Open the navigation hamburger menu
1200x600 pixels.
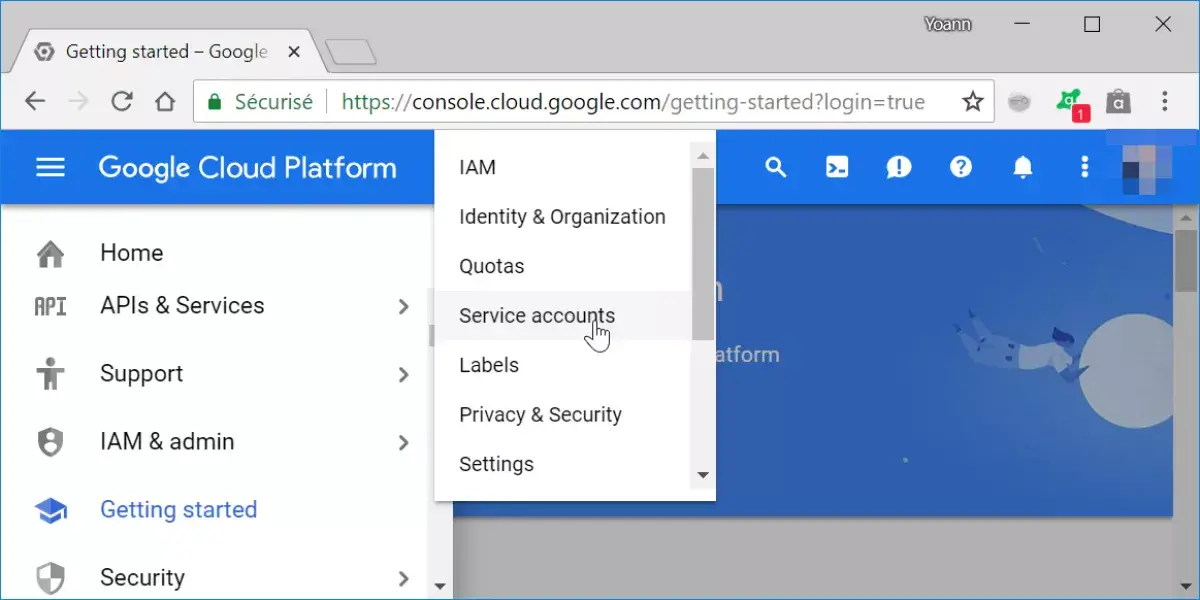pos(50,167)
